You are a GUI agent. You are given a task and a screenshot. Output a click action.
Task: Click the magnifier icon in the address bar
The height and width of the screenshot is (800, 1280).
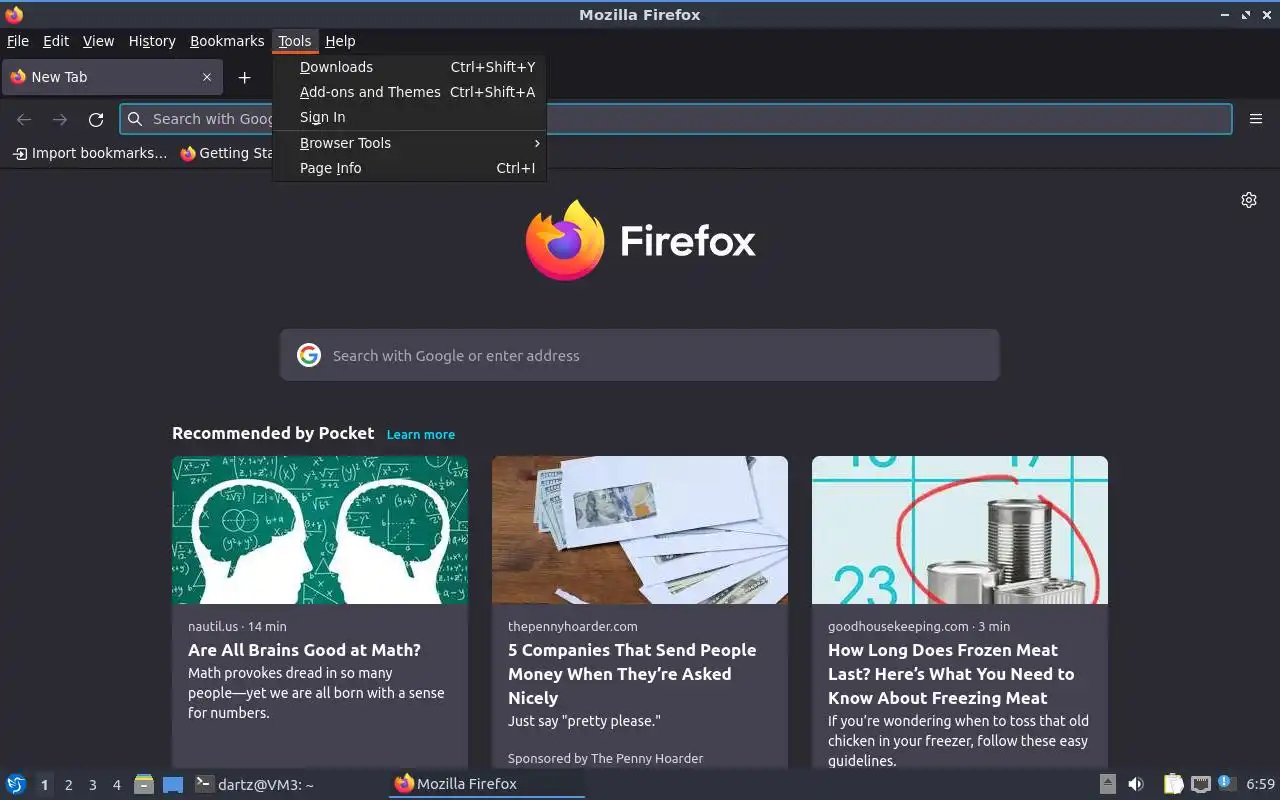click(x=135, y=119)
